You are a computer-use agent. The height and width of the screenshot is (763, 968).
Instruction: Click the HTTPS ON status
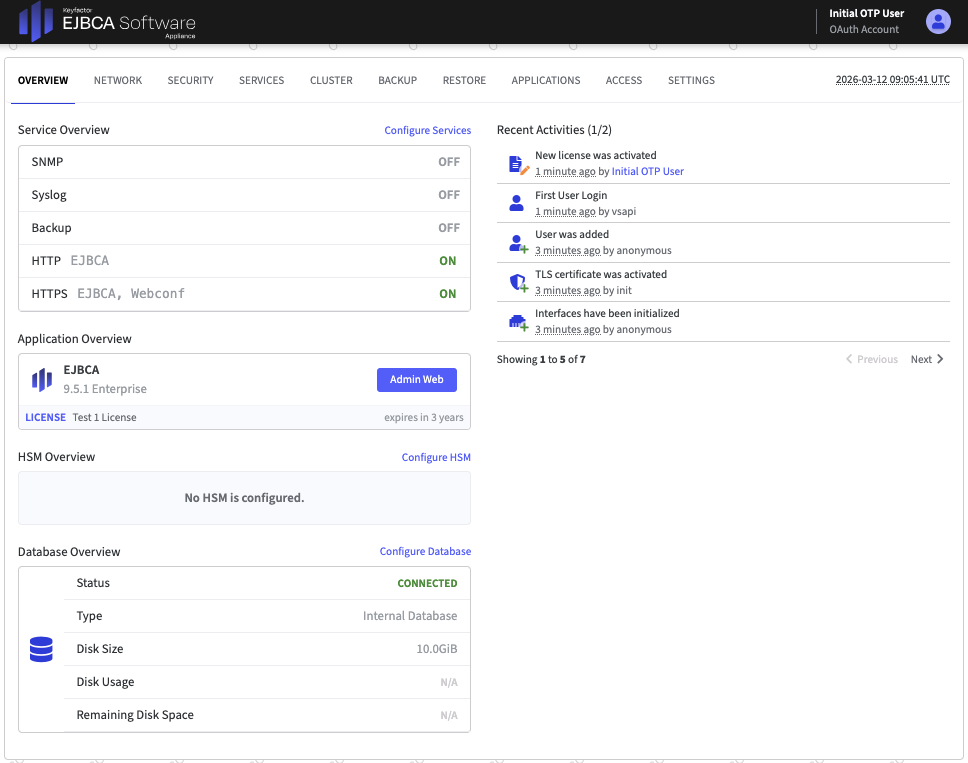tap(448, 294)
